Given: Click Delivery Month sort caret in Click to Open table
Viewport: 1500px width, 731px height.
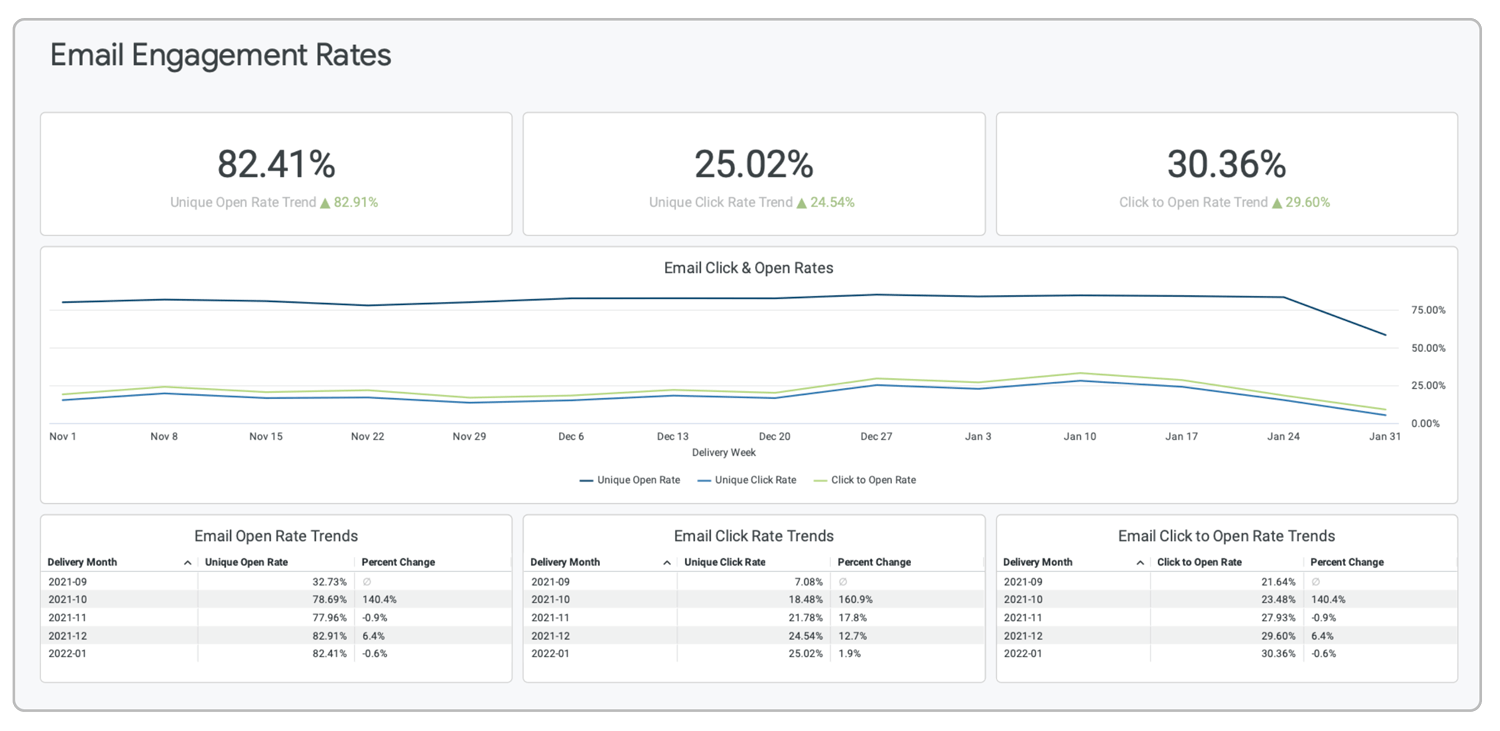Looking at the screenshot, I should point(1139,563).
